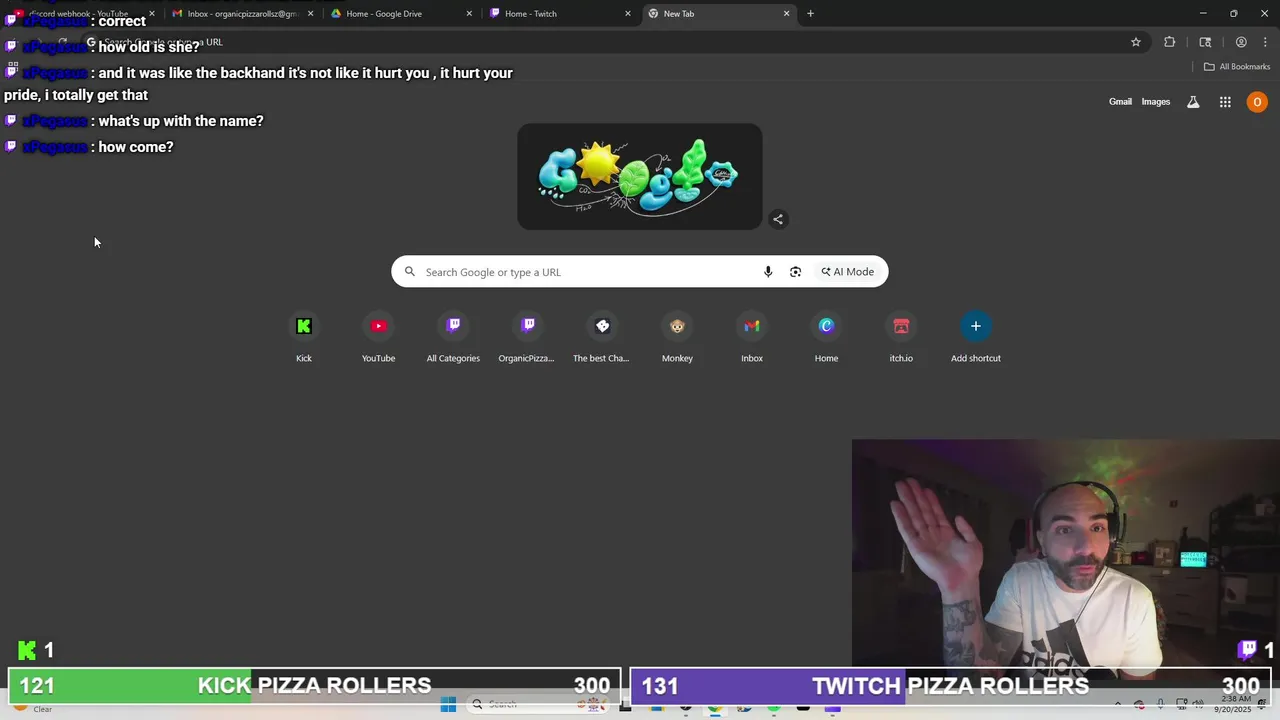Open the Home shortcut tile
The width and height of the screenshot is (1280, 720).
[826, 338]
